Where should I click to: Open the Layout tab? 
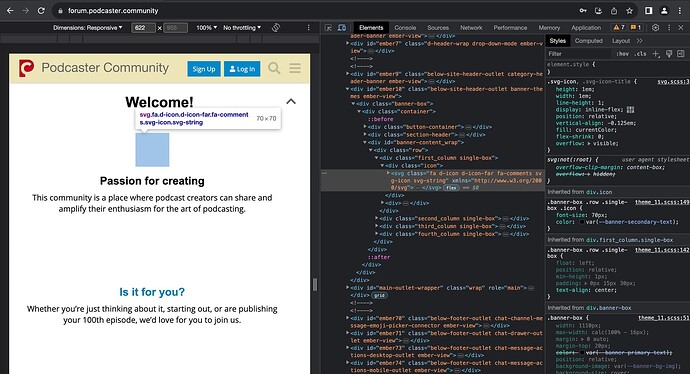621,40
